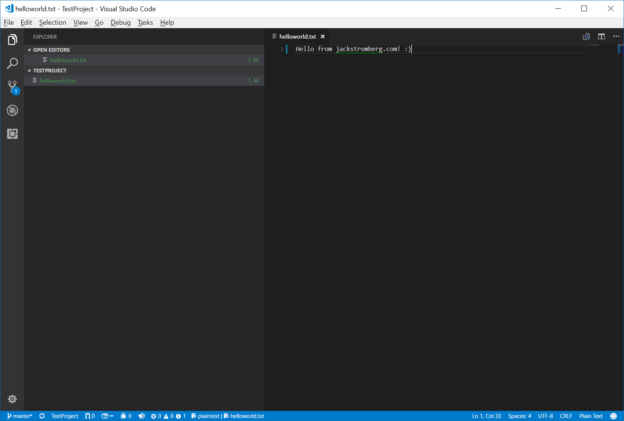Minimize the VS Code window

558,8
